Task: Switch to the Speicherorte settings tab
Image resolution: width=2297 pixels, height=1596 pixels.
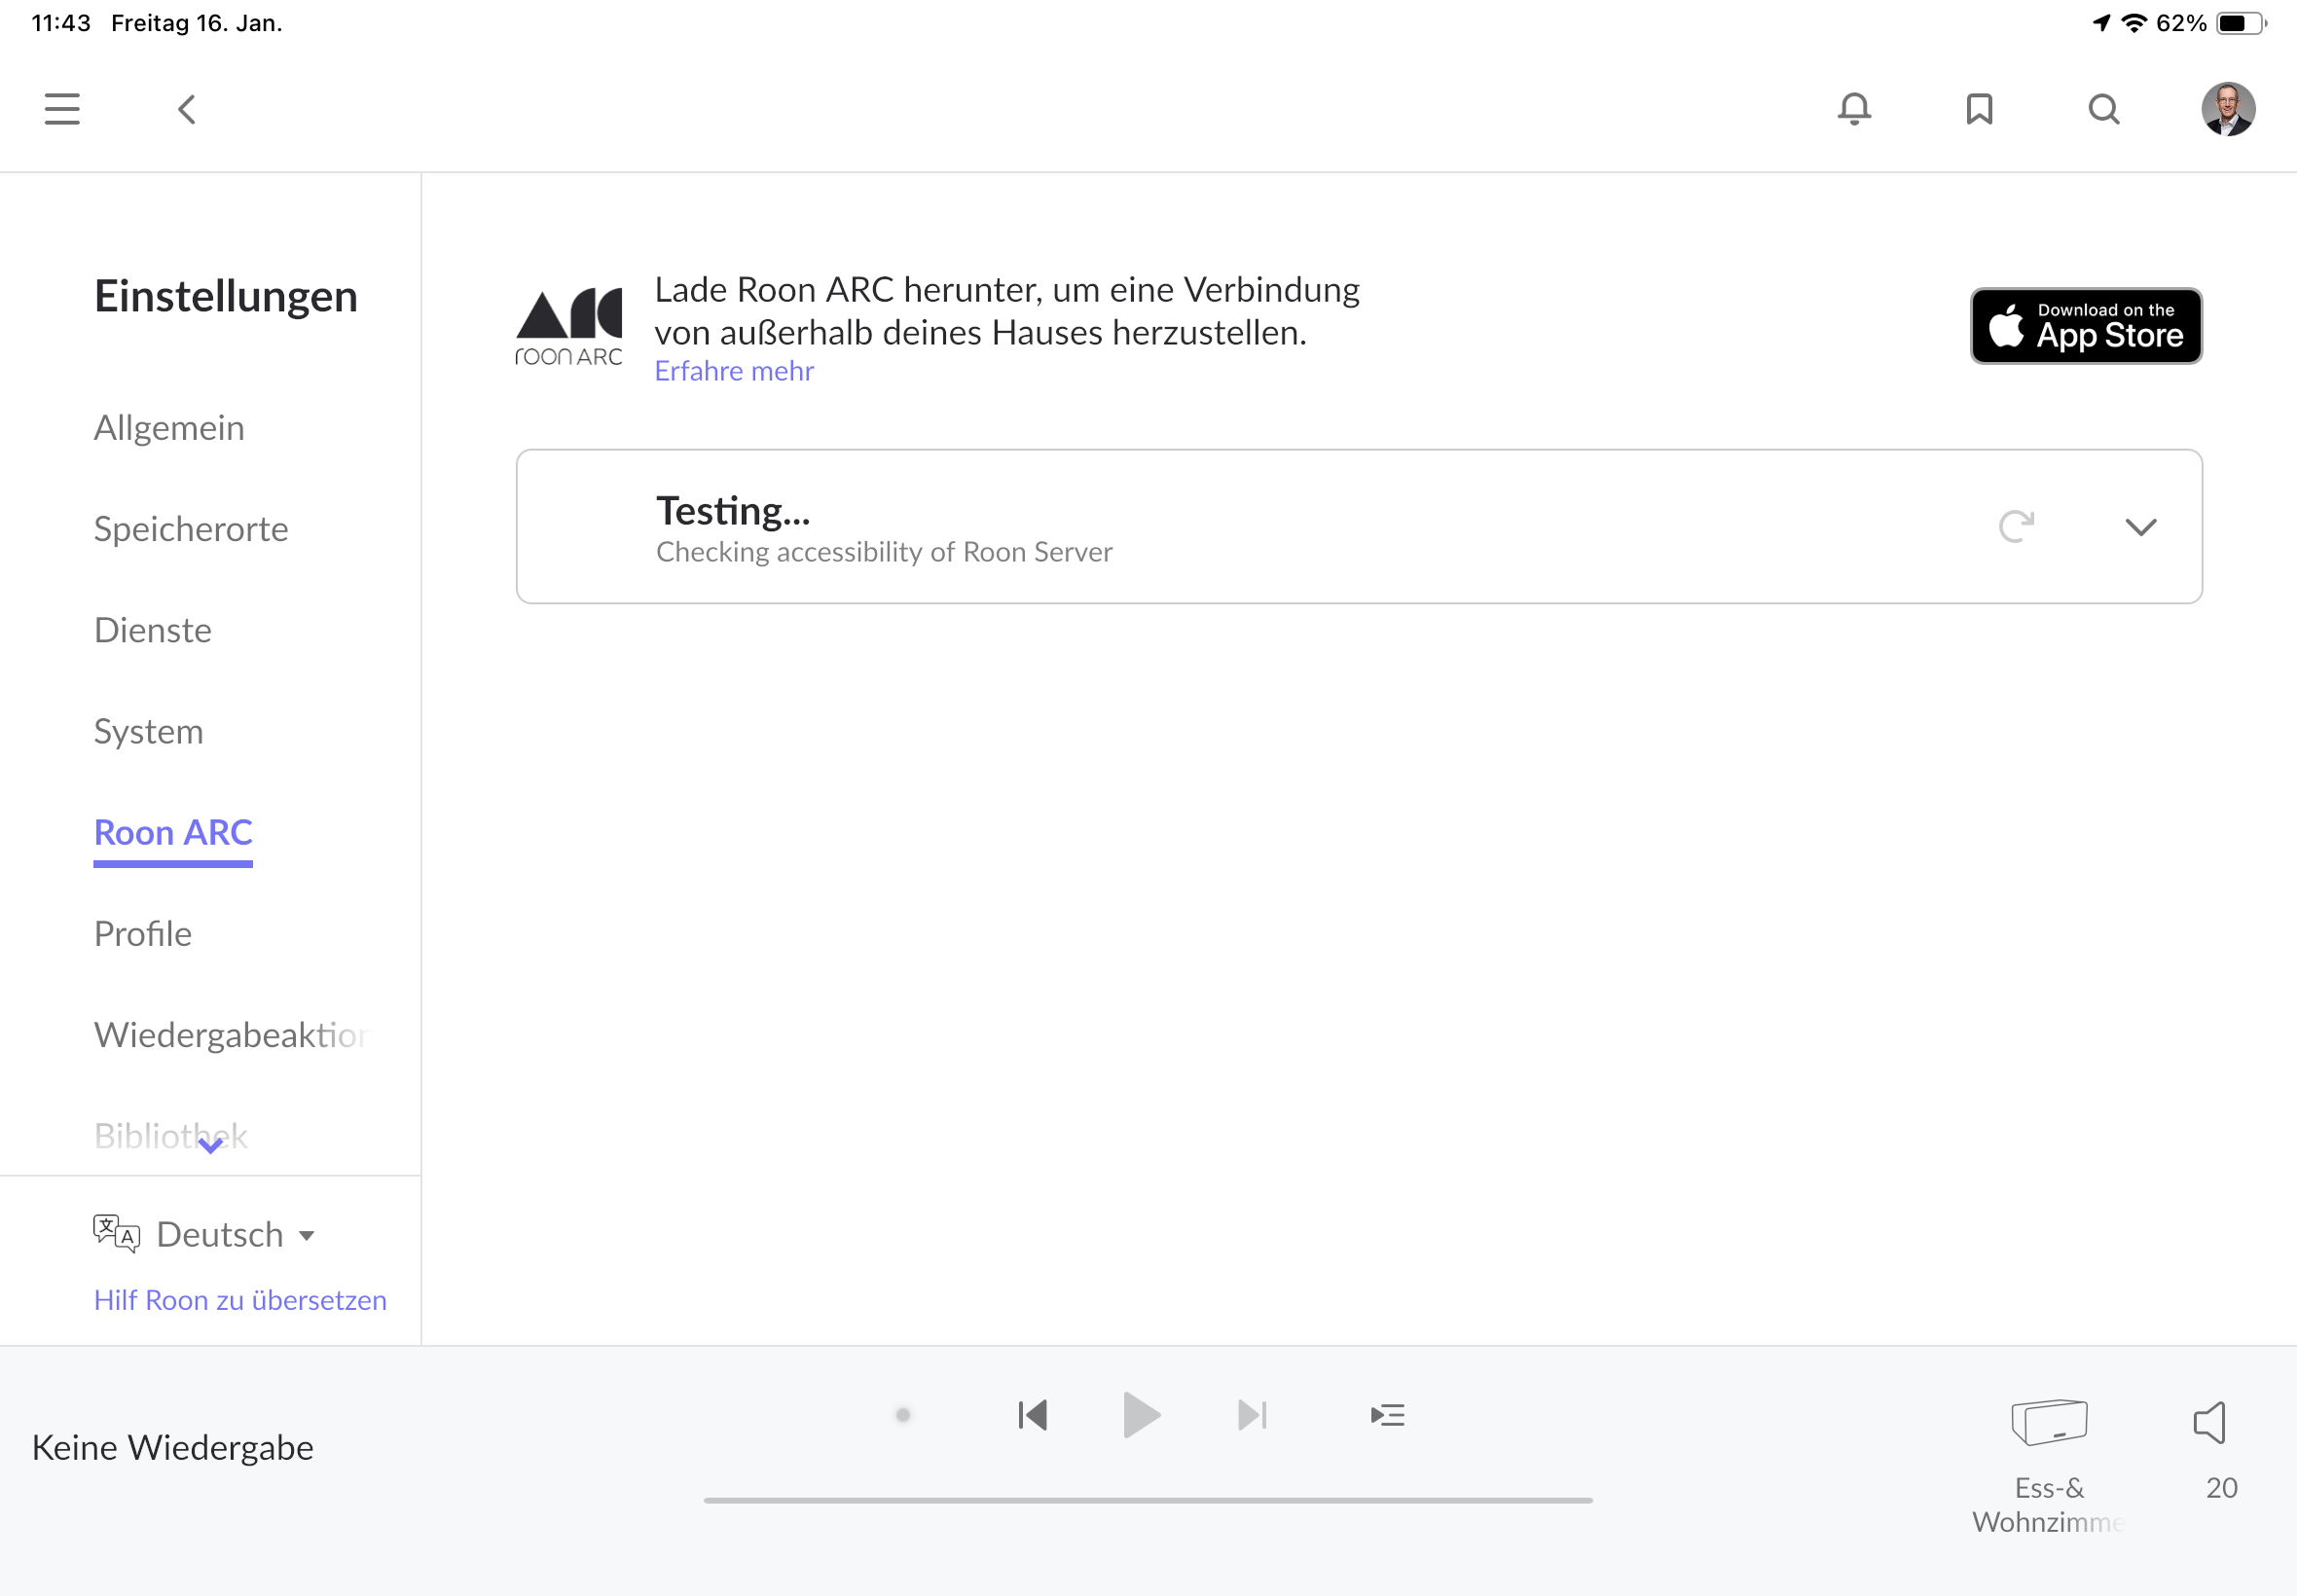Action: 191,529
